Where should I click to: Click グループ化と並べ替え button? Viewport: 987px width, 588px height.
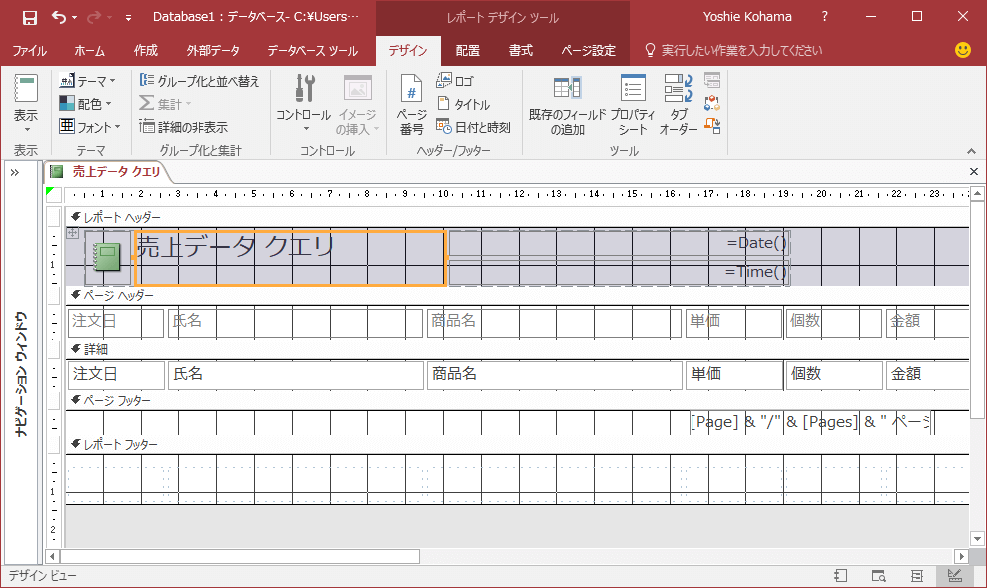[x=199, y=81]
